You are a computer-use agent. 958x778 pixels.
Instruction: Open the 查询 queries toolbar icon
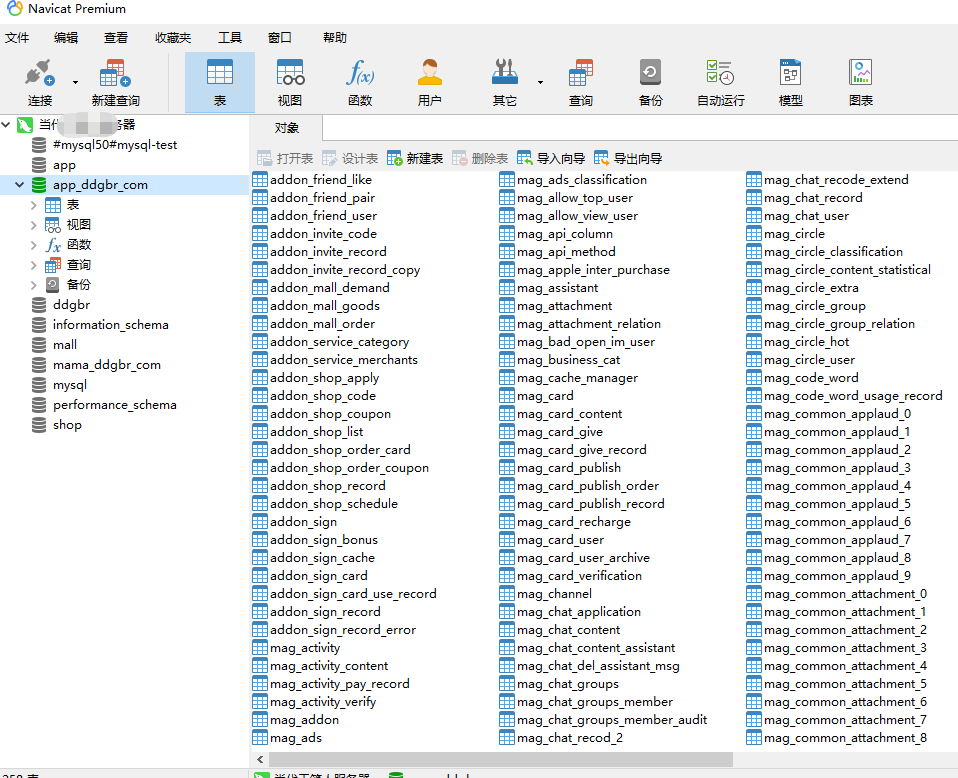[x=580, y=83]
